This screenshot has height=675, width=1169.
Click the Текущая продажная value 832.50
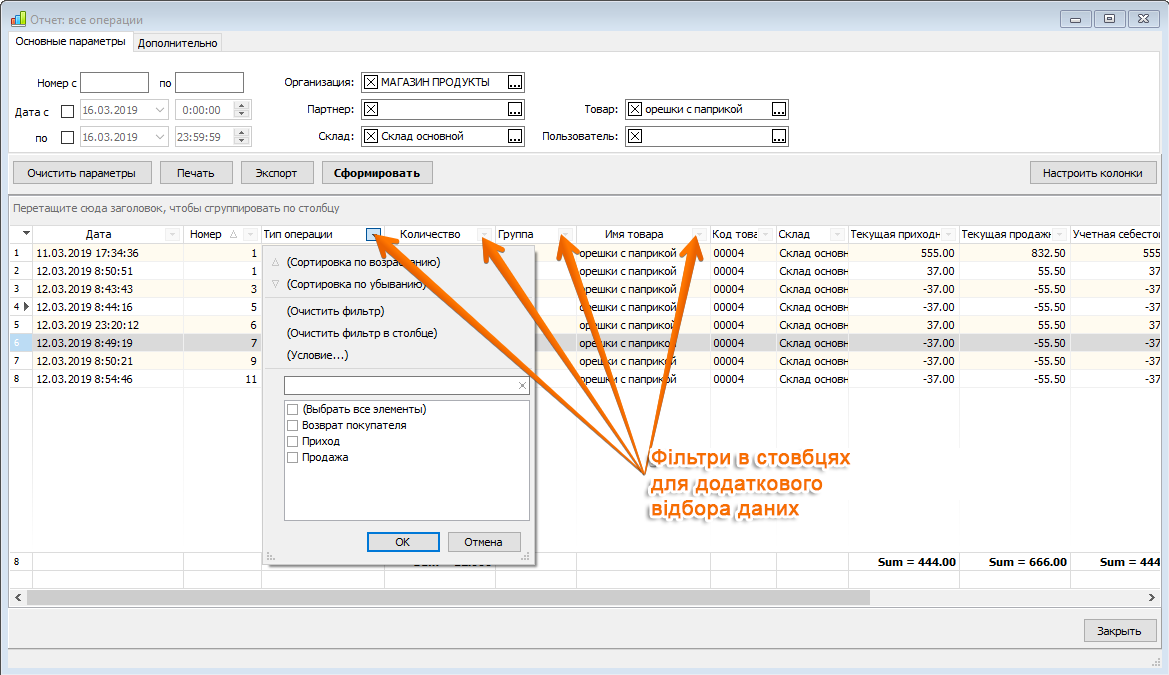pos(1048,253)
